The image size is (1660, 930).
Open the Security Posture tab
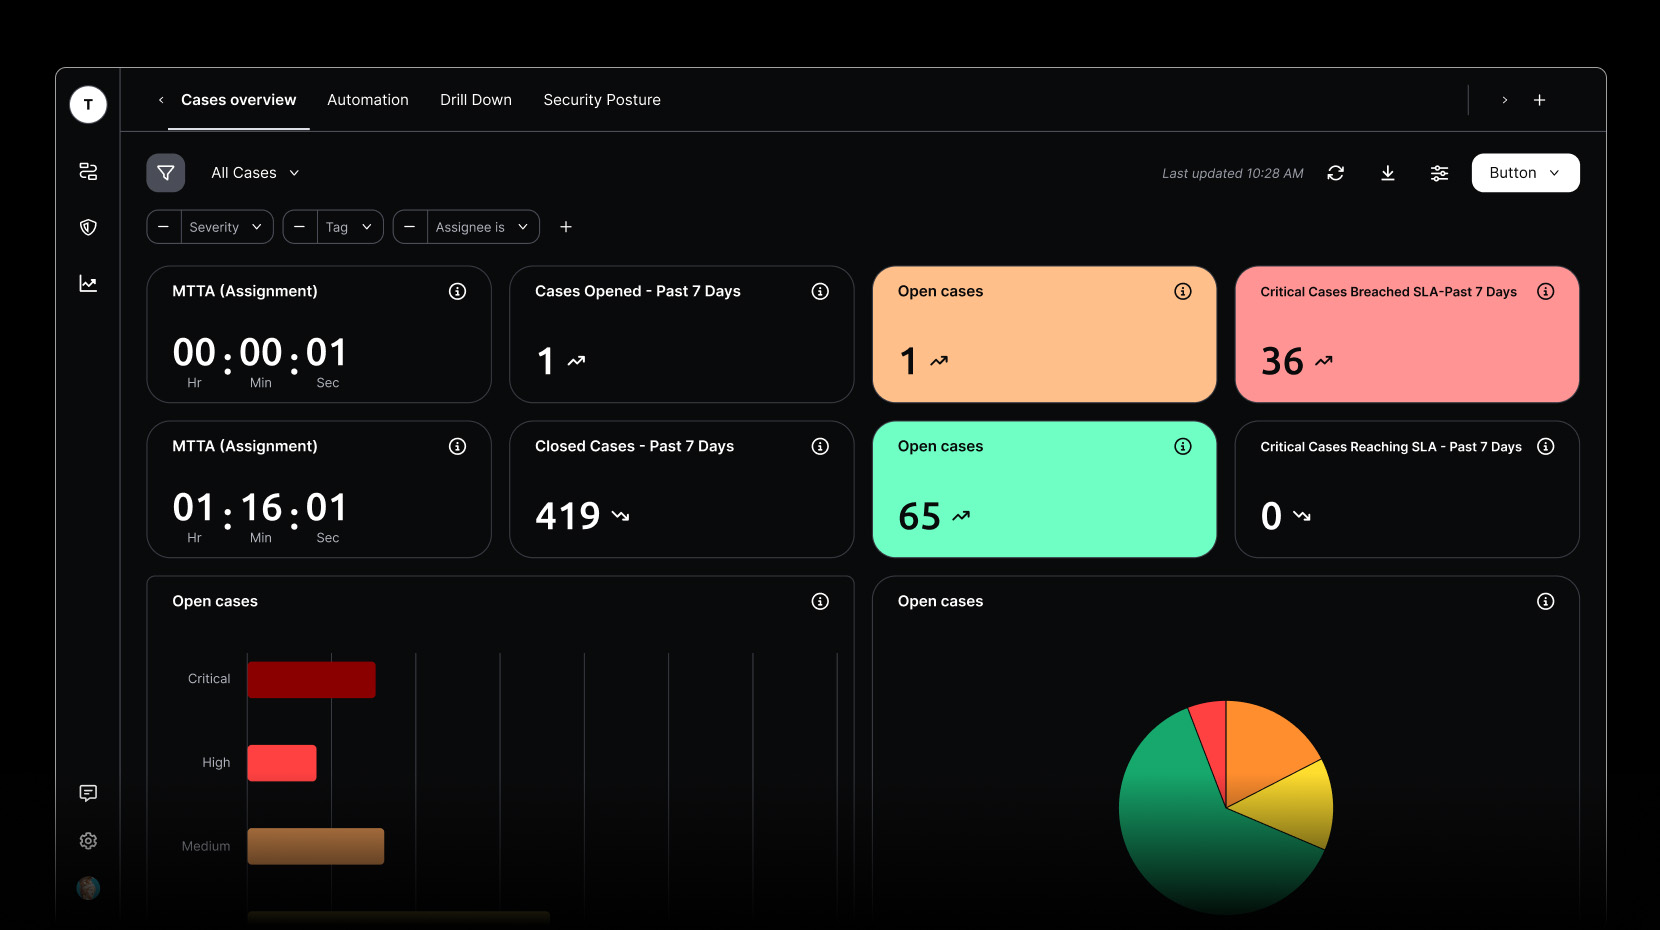coord(601,100)
